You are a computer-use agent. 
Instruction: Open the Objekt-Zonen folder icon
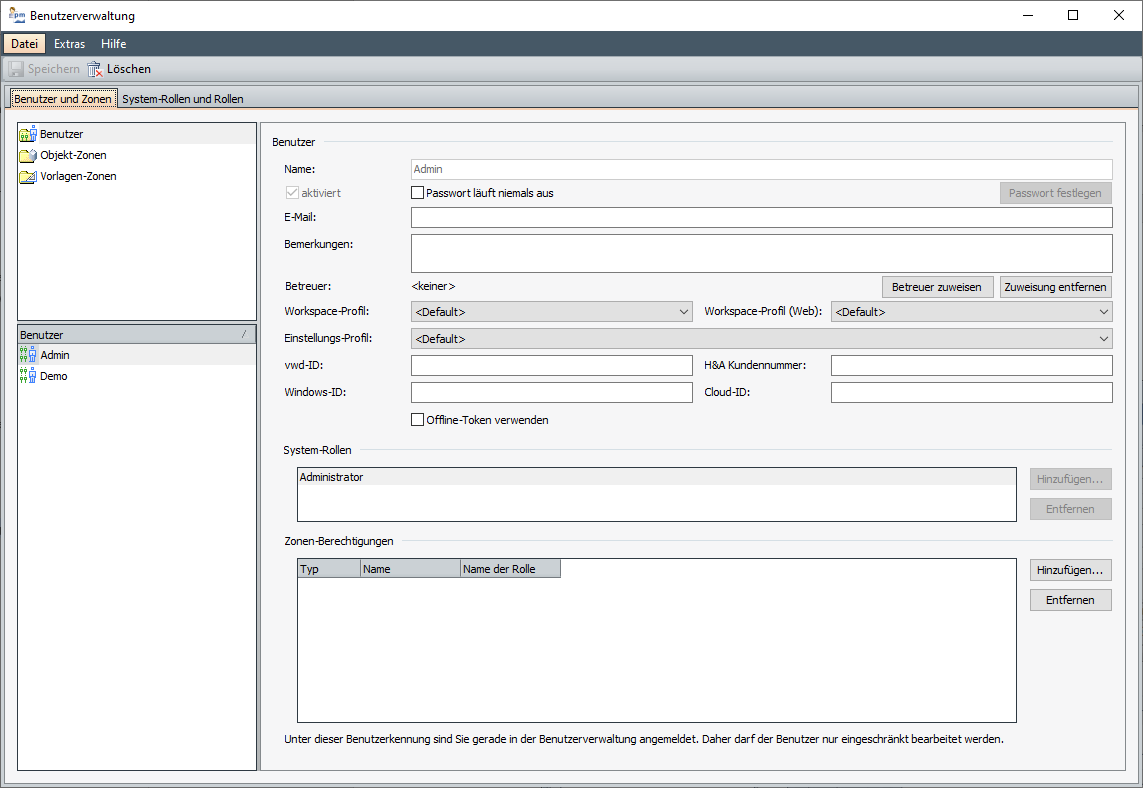(28, 155)
